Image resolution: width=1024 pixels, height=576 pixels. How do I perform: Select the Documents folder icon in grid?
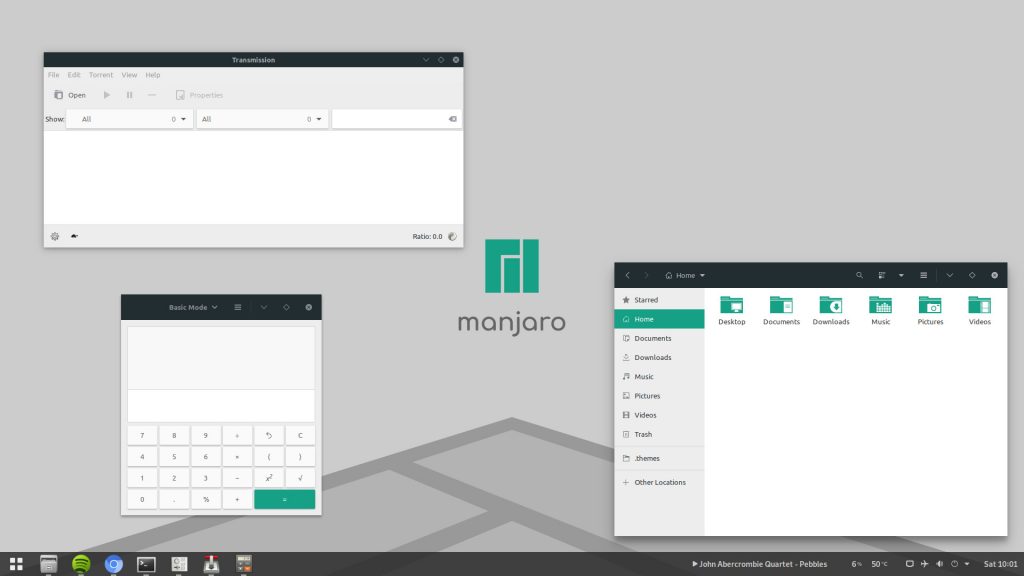tap(781, 310)
